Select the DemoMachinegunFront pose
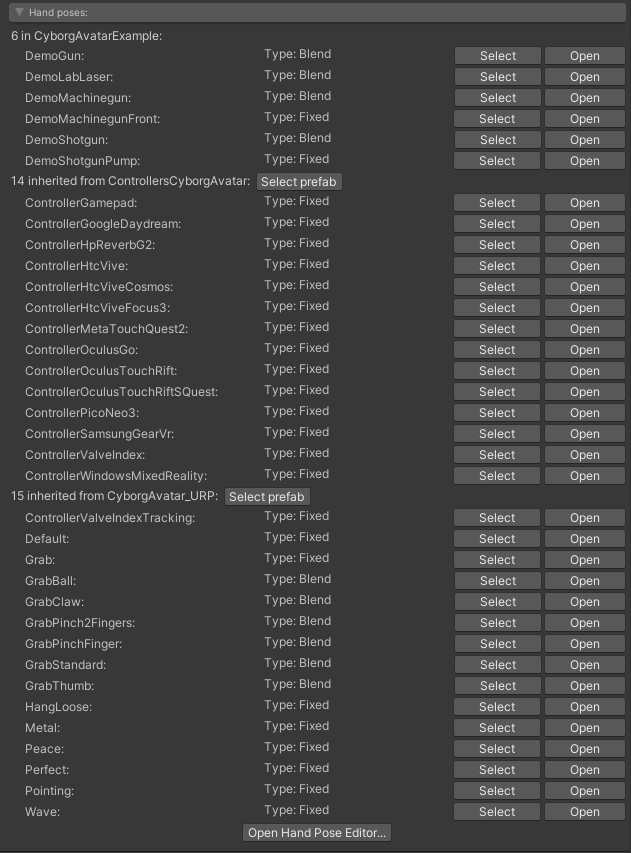The image size is (631, 853). [x=497, y=119]
